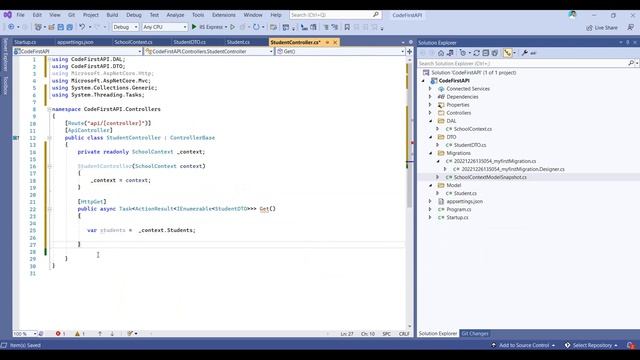Toggle the bookmark icon in toolbar

click(347, 27)
